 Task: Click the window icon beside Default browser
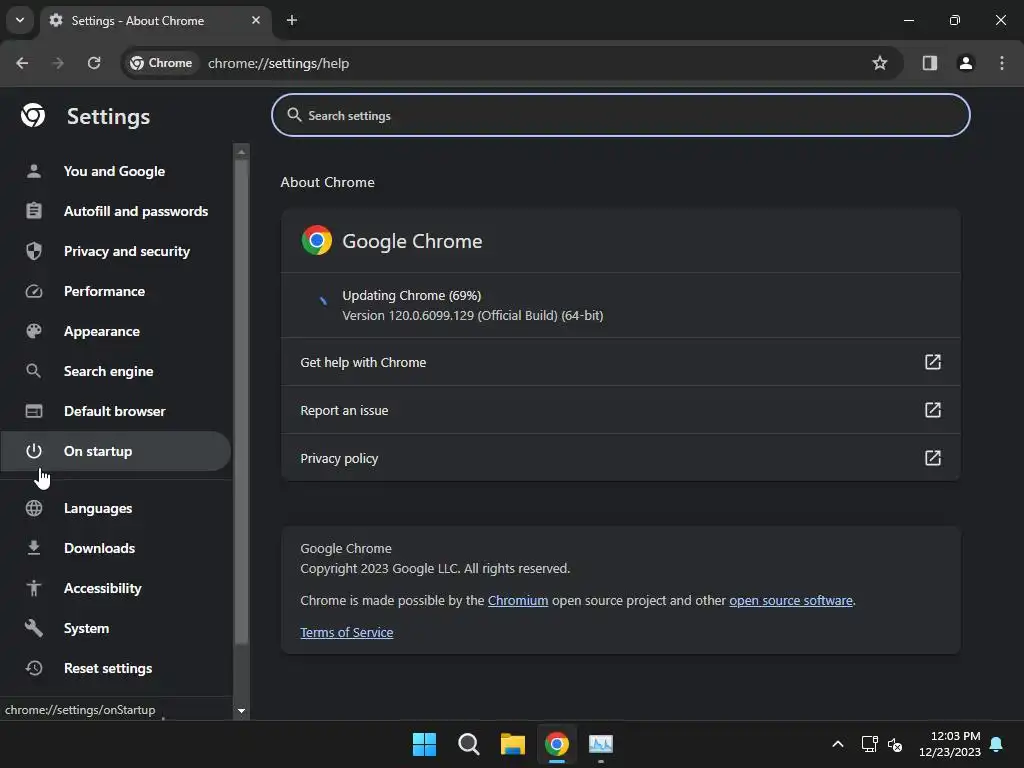pyautogui.click(x=34, y=411)
